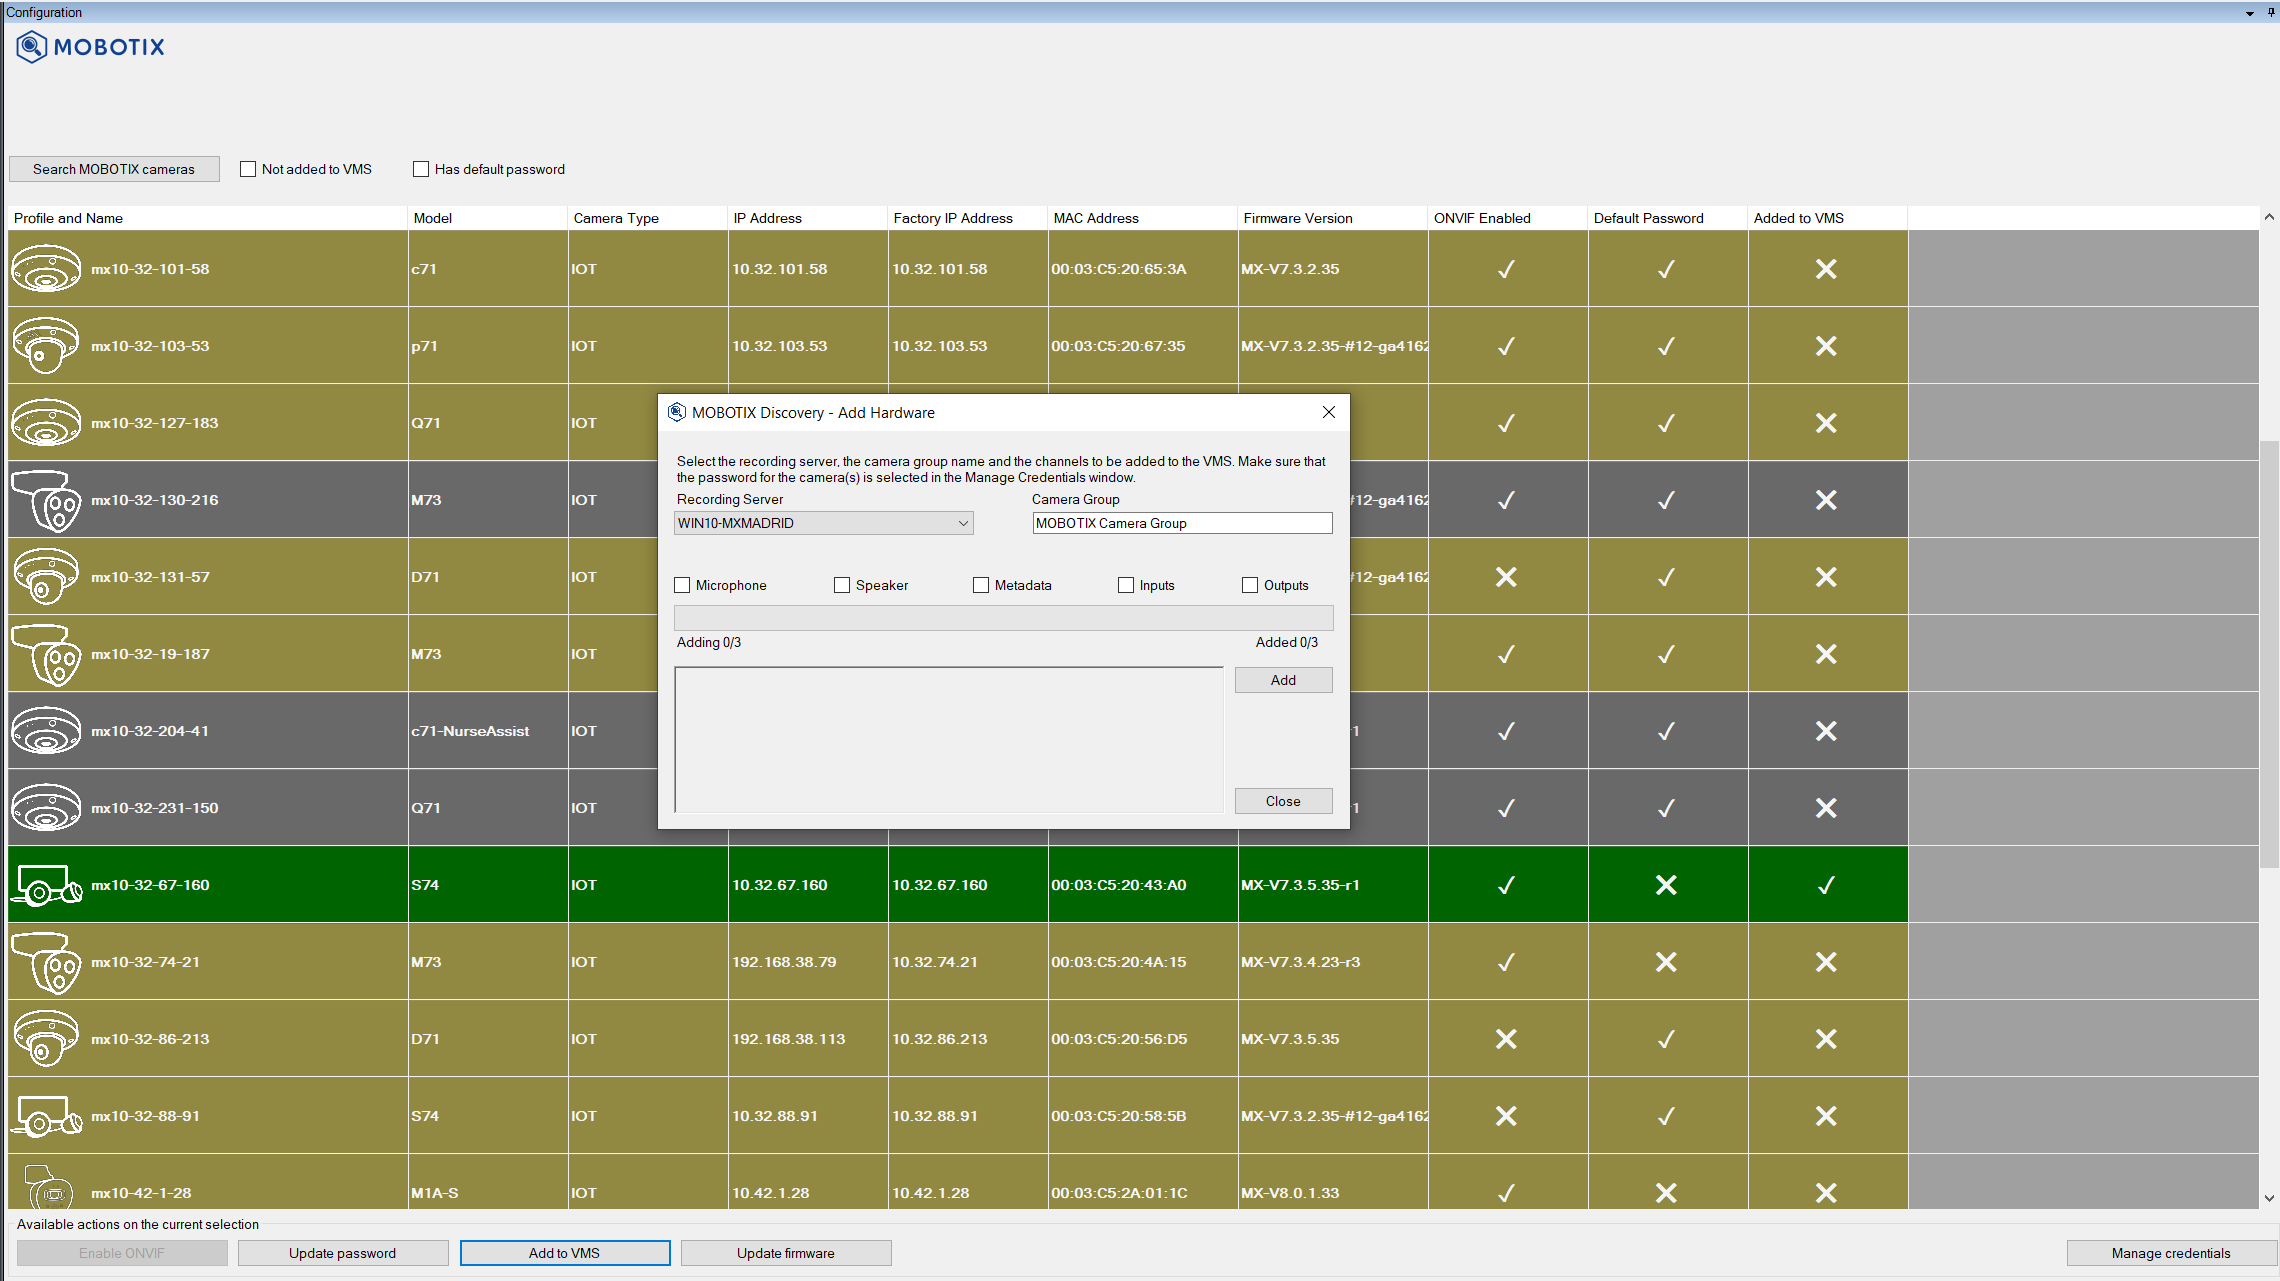Click Update firmware button
The width and height of the screenshot is (2280, 1281).
pyautogui.click(x=786, y=1253)
